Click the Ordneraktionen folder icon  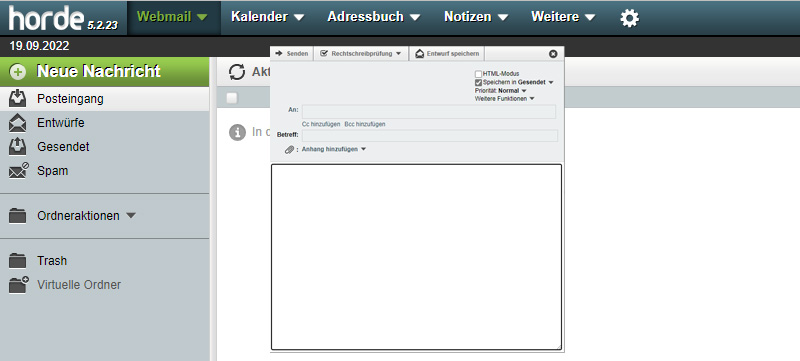18,216
